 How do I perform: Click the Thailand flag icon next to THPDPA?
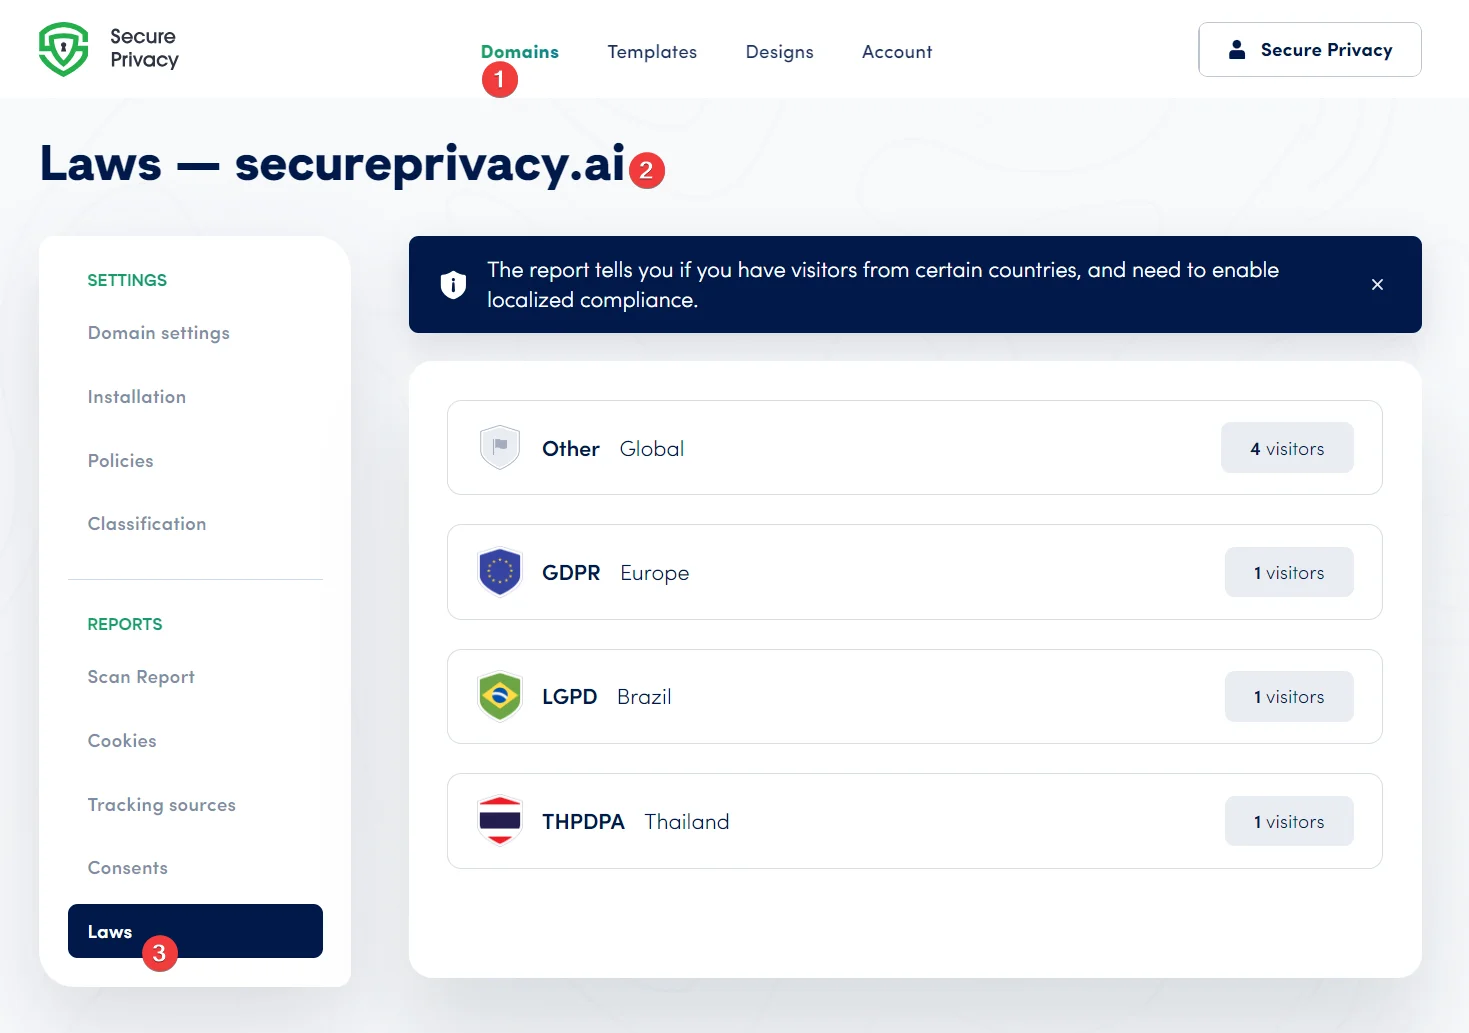pyautogui.click(x=499, y=820)
